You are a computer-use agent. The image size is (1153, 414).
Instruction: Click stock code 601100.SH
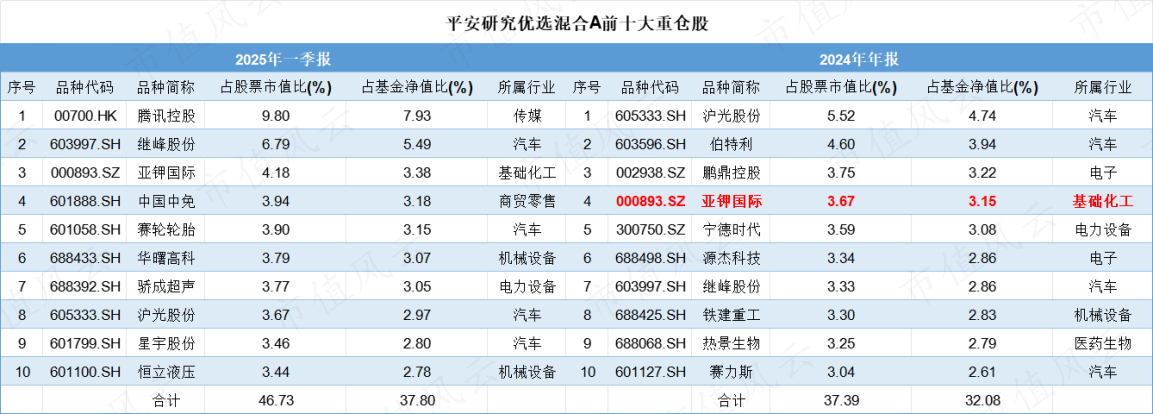point(85,372)
